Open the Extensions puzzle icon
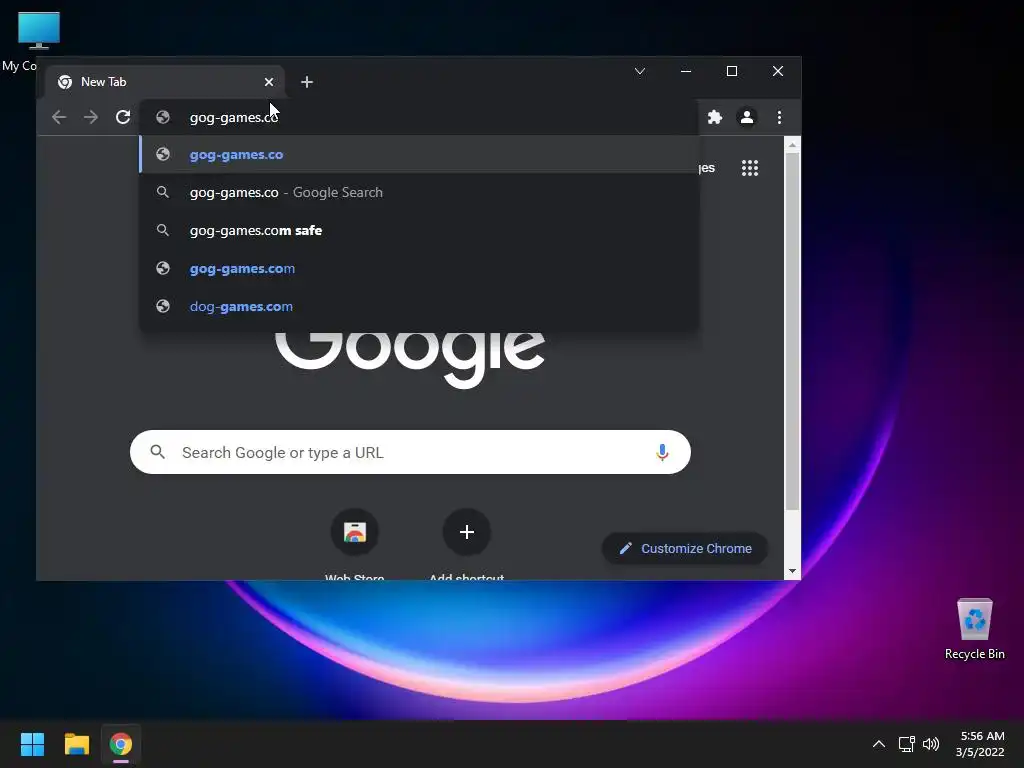Screen dimensions: 1024x768 pyautogui.click(x=714, y=117)
